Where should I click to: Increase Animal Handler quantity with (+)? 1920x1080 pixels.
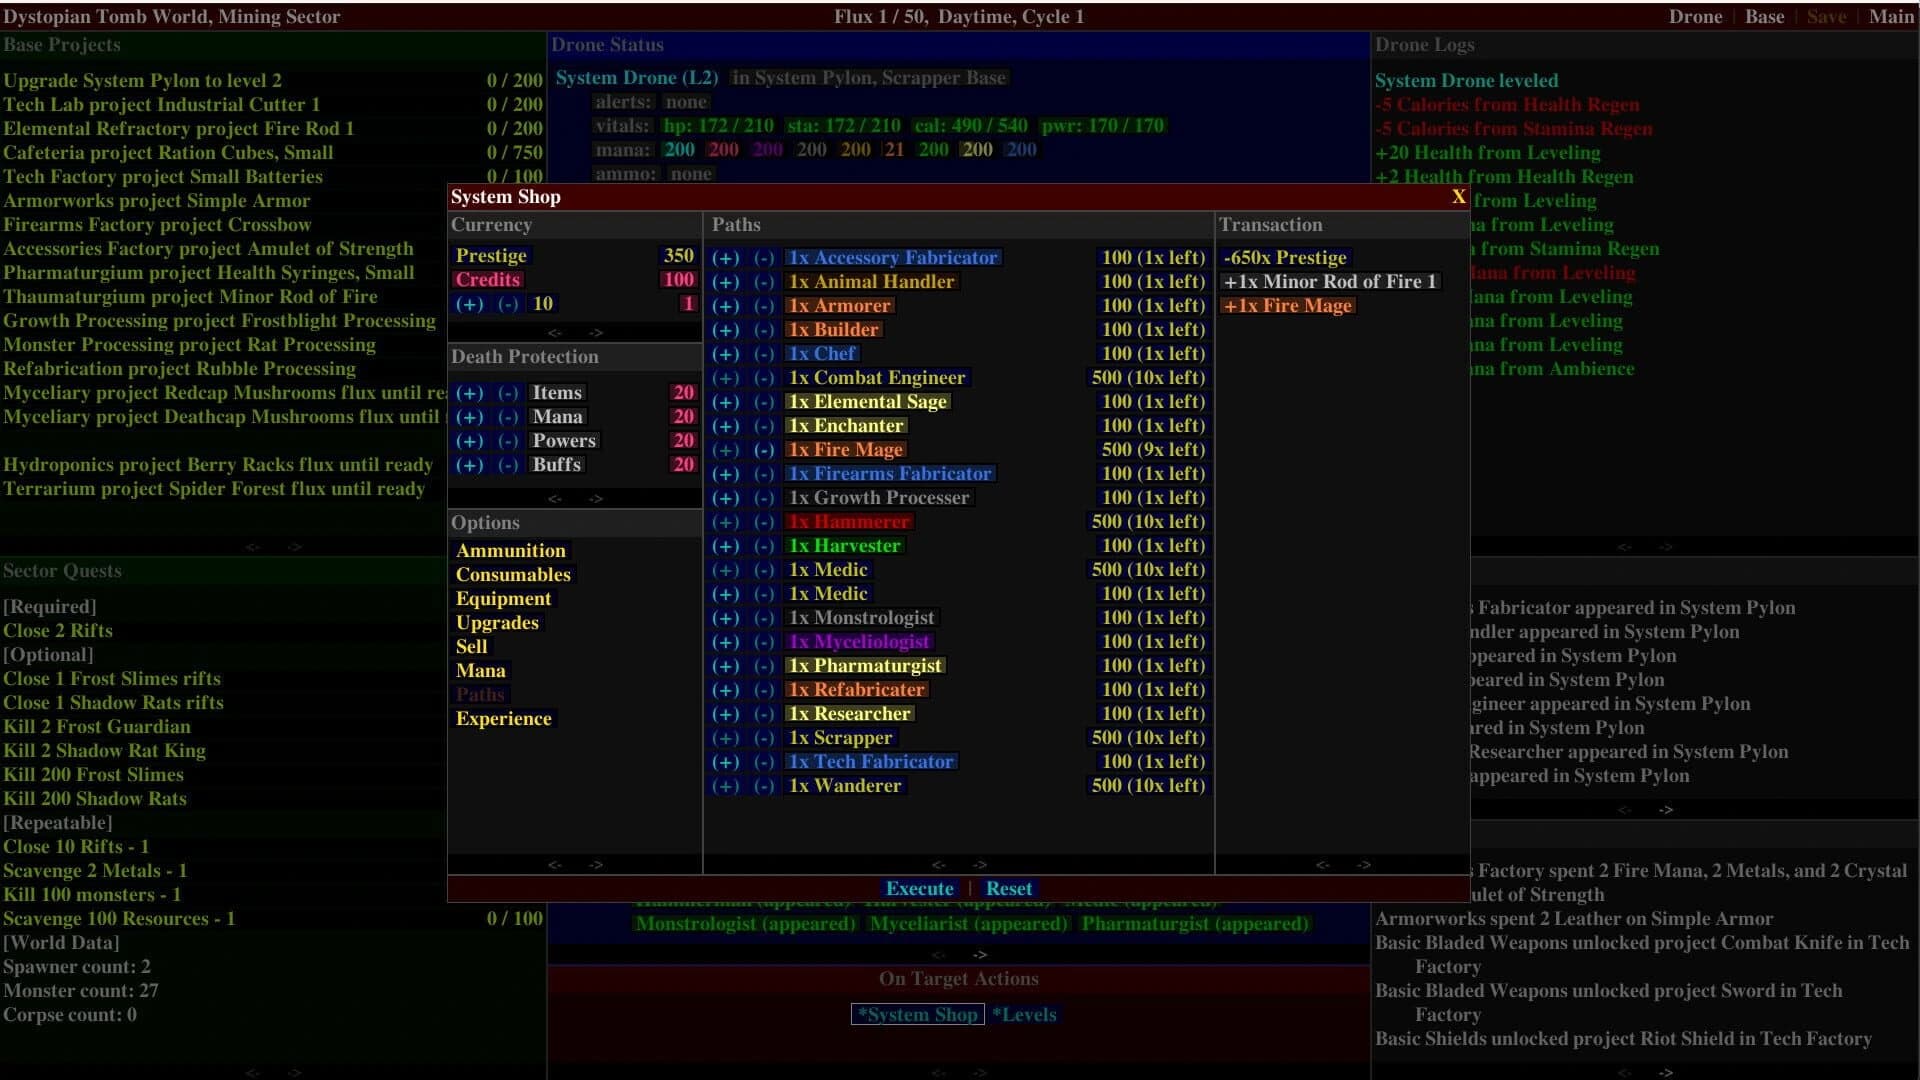click(726, 282)
